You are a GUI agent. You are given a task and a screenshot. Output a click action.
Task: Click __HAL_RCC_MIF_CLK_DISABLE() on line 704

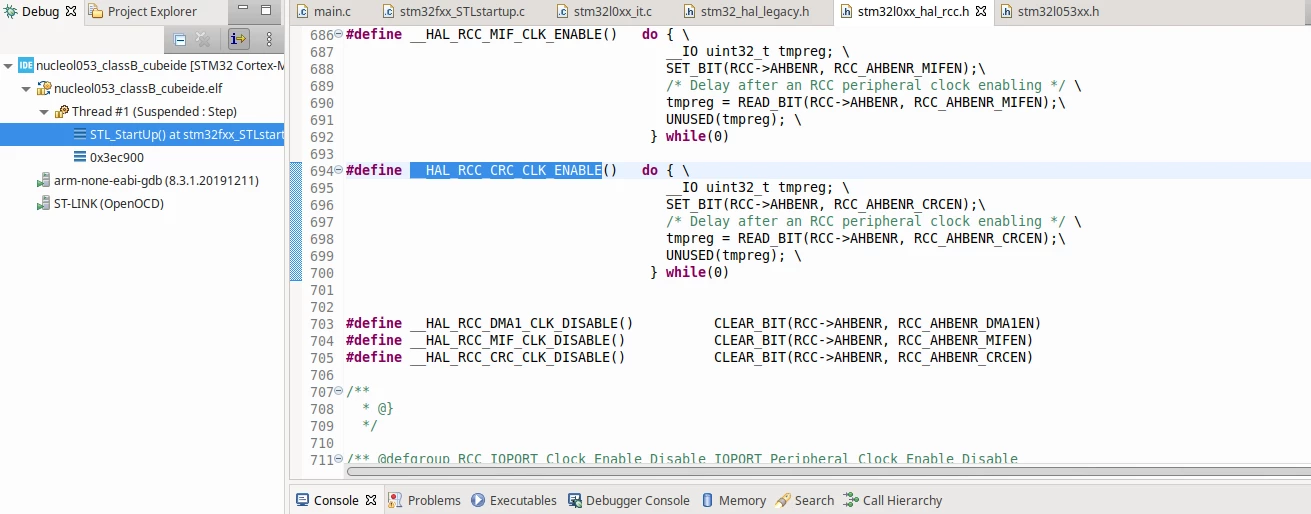point(518,341)
